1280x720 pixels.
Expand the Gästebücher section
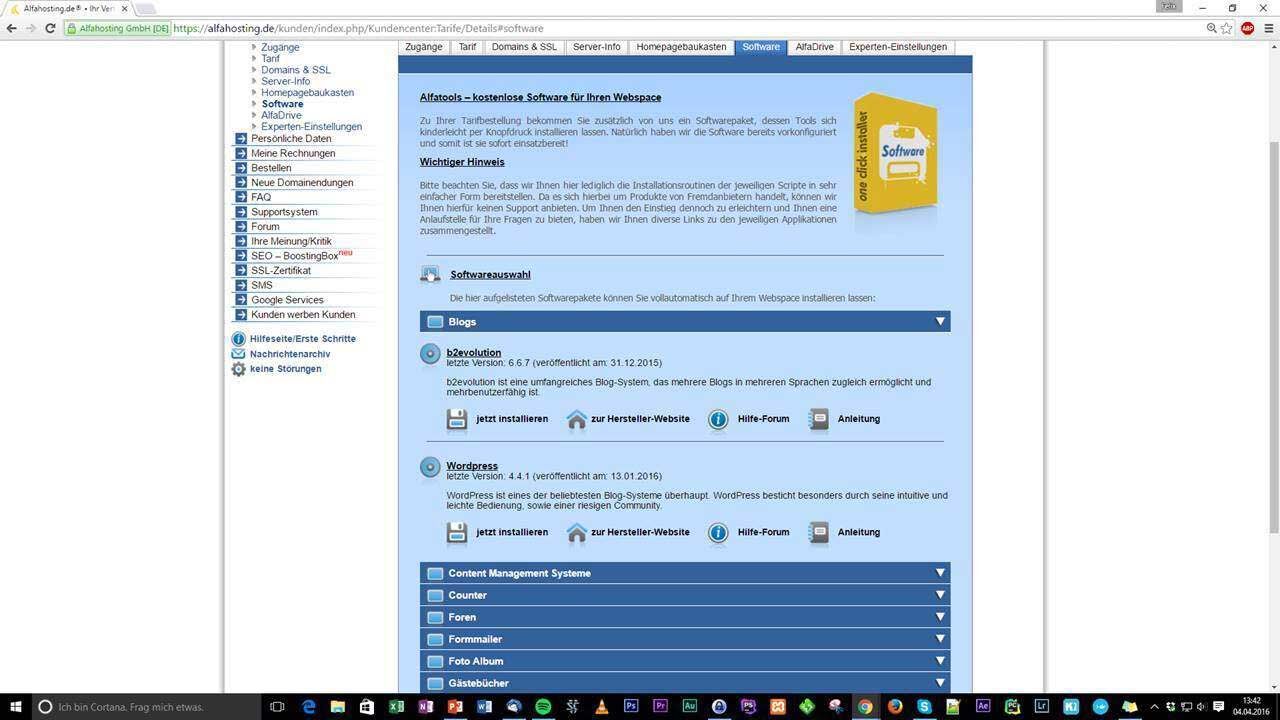click(685, 683)
